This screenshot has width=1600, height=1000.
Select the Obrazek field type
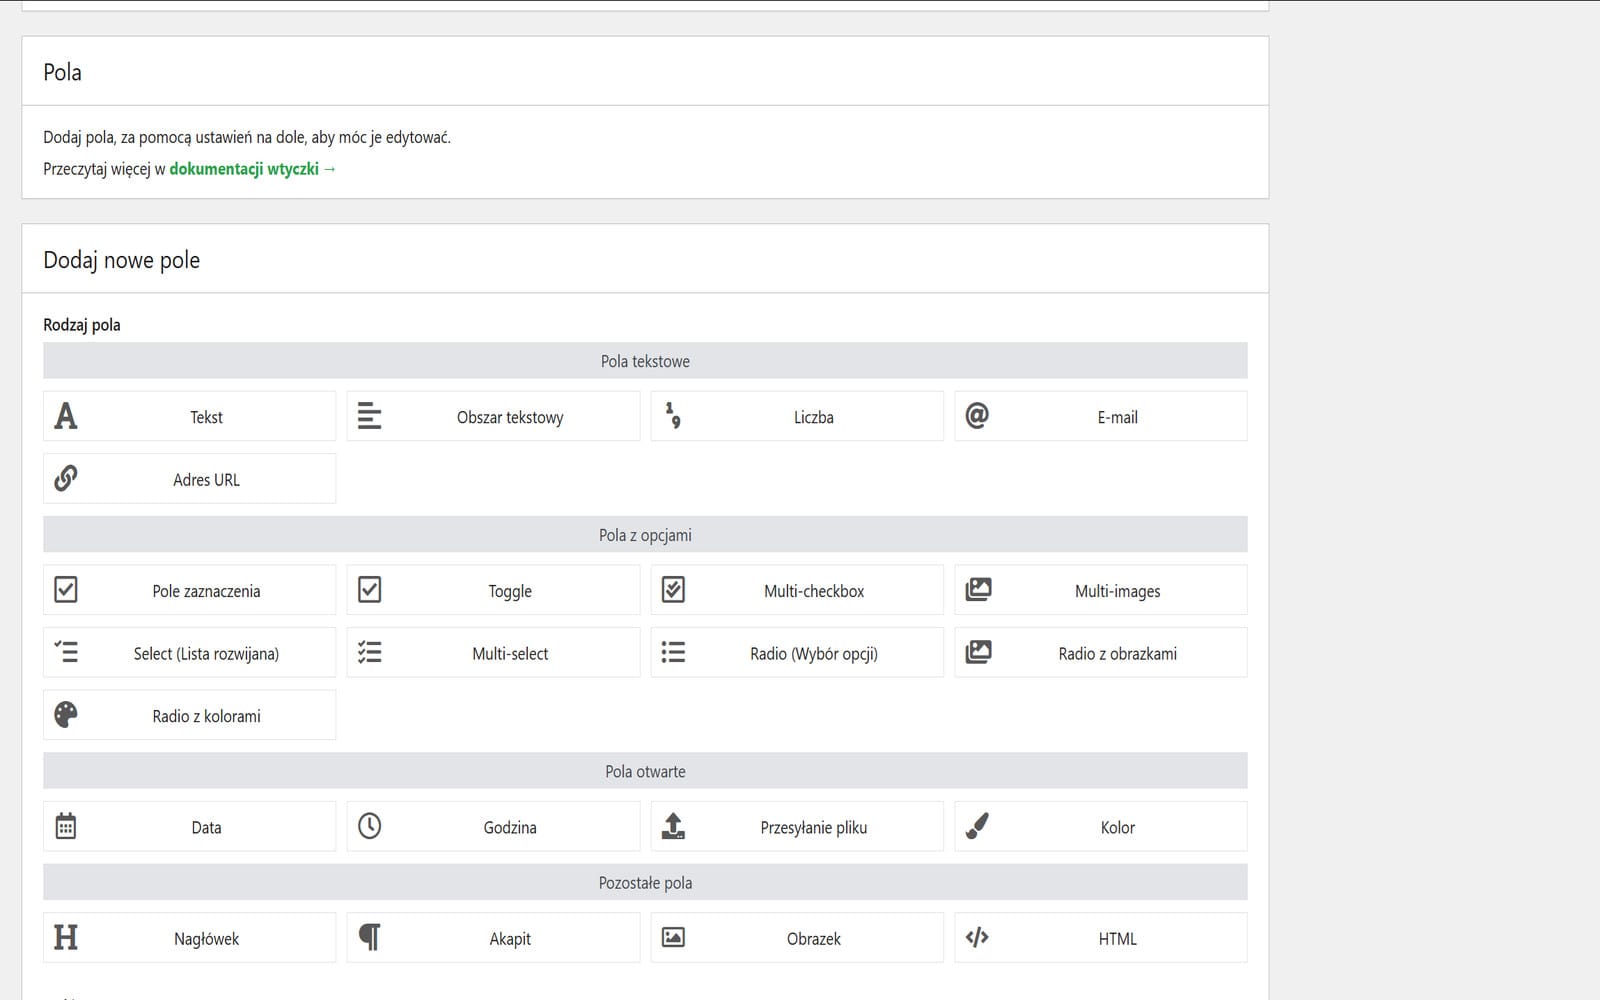[x=797, y=937]
